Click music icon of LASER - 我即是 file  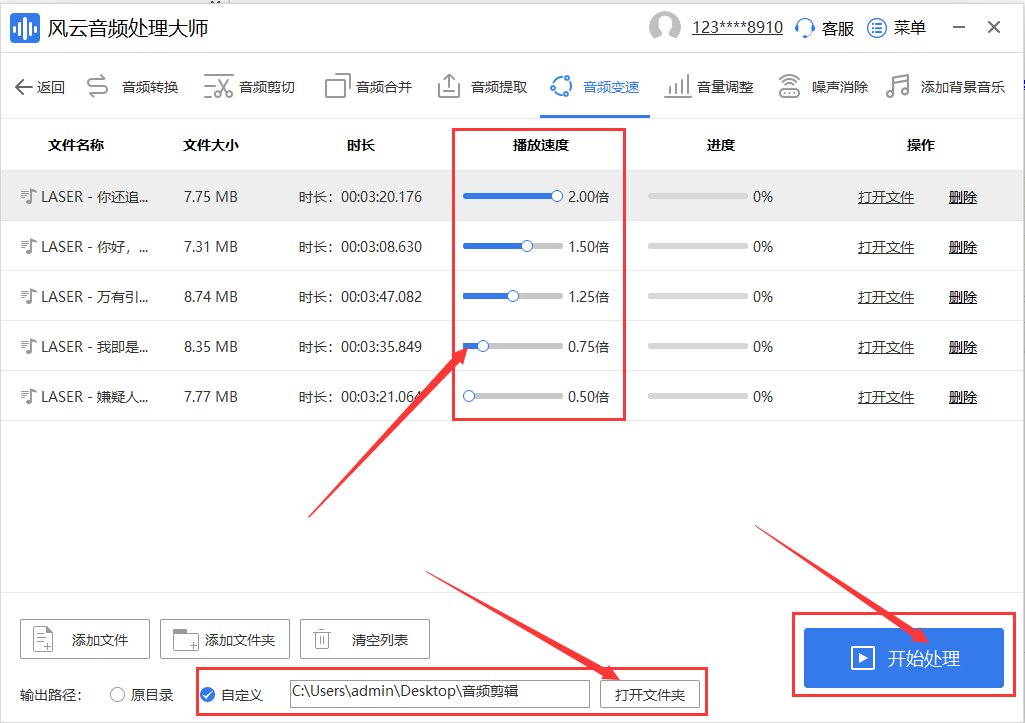point(28,346)
